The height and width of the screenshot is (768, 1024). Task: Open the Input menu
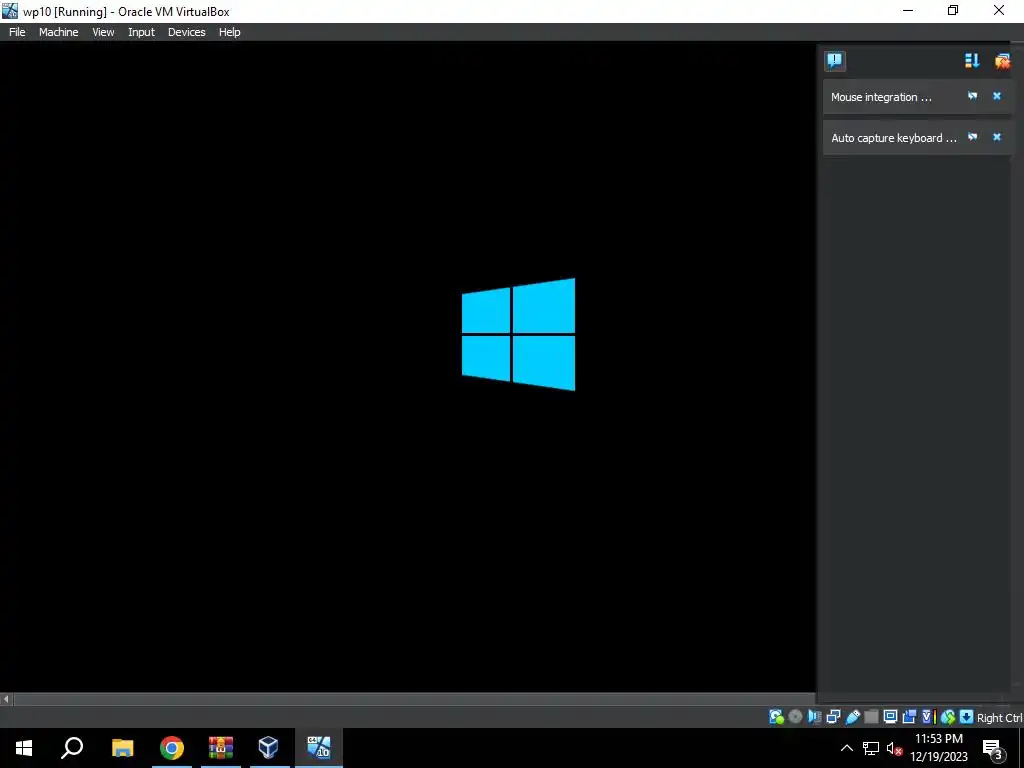(141, 32)
